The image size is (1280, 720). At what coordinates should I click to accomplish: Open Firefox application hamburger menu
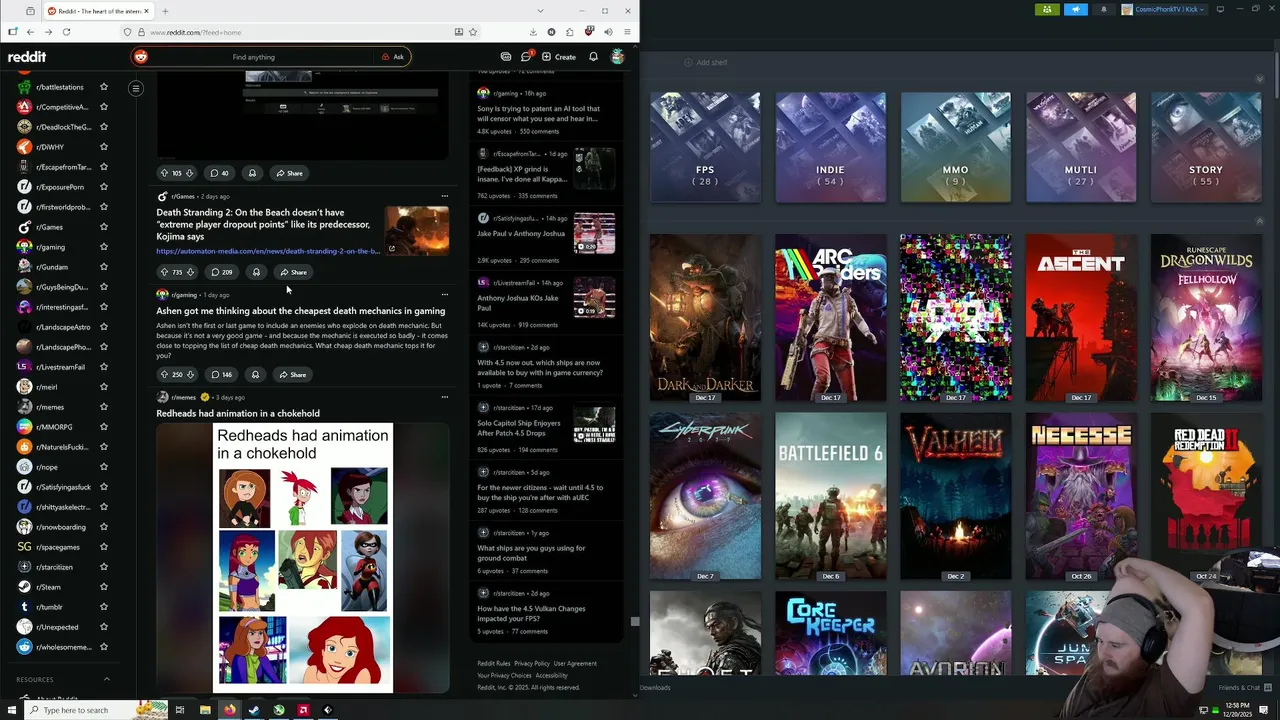(x=627, y=32)
